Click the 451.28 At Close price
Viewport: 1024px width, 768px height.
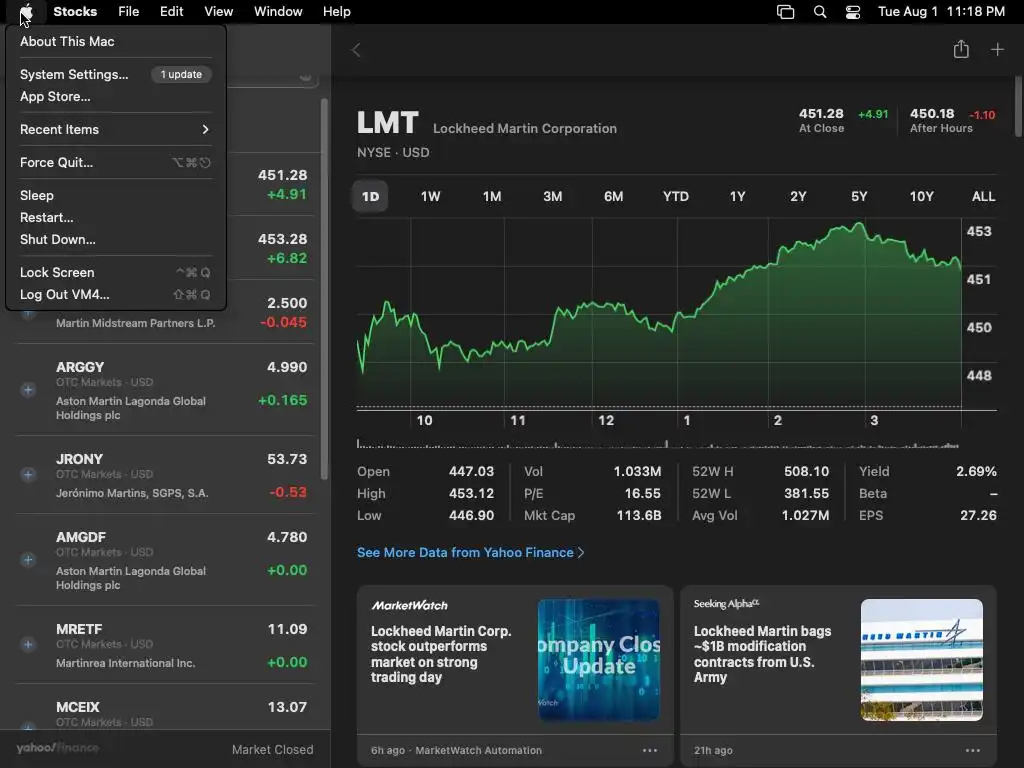(x=821, y=114)
